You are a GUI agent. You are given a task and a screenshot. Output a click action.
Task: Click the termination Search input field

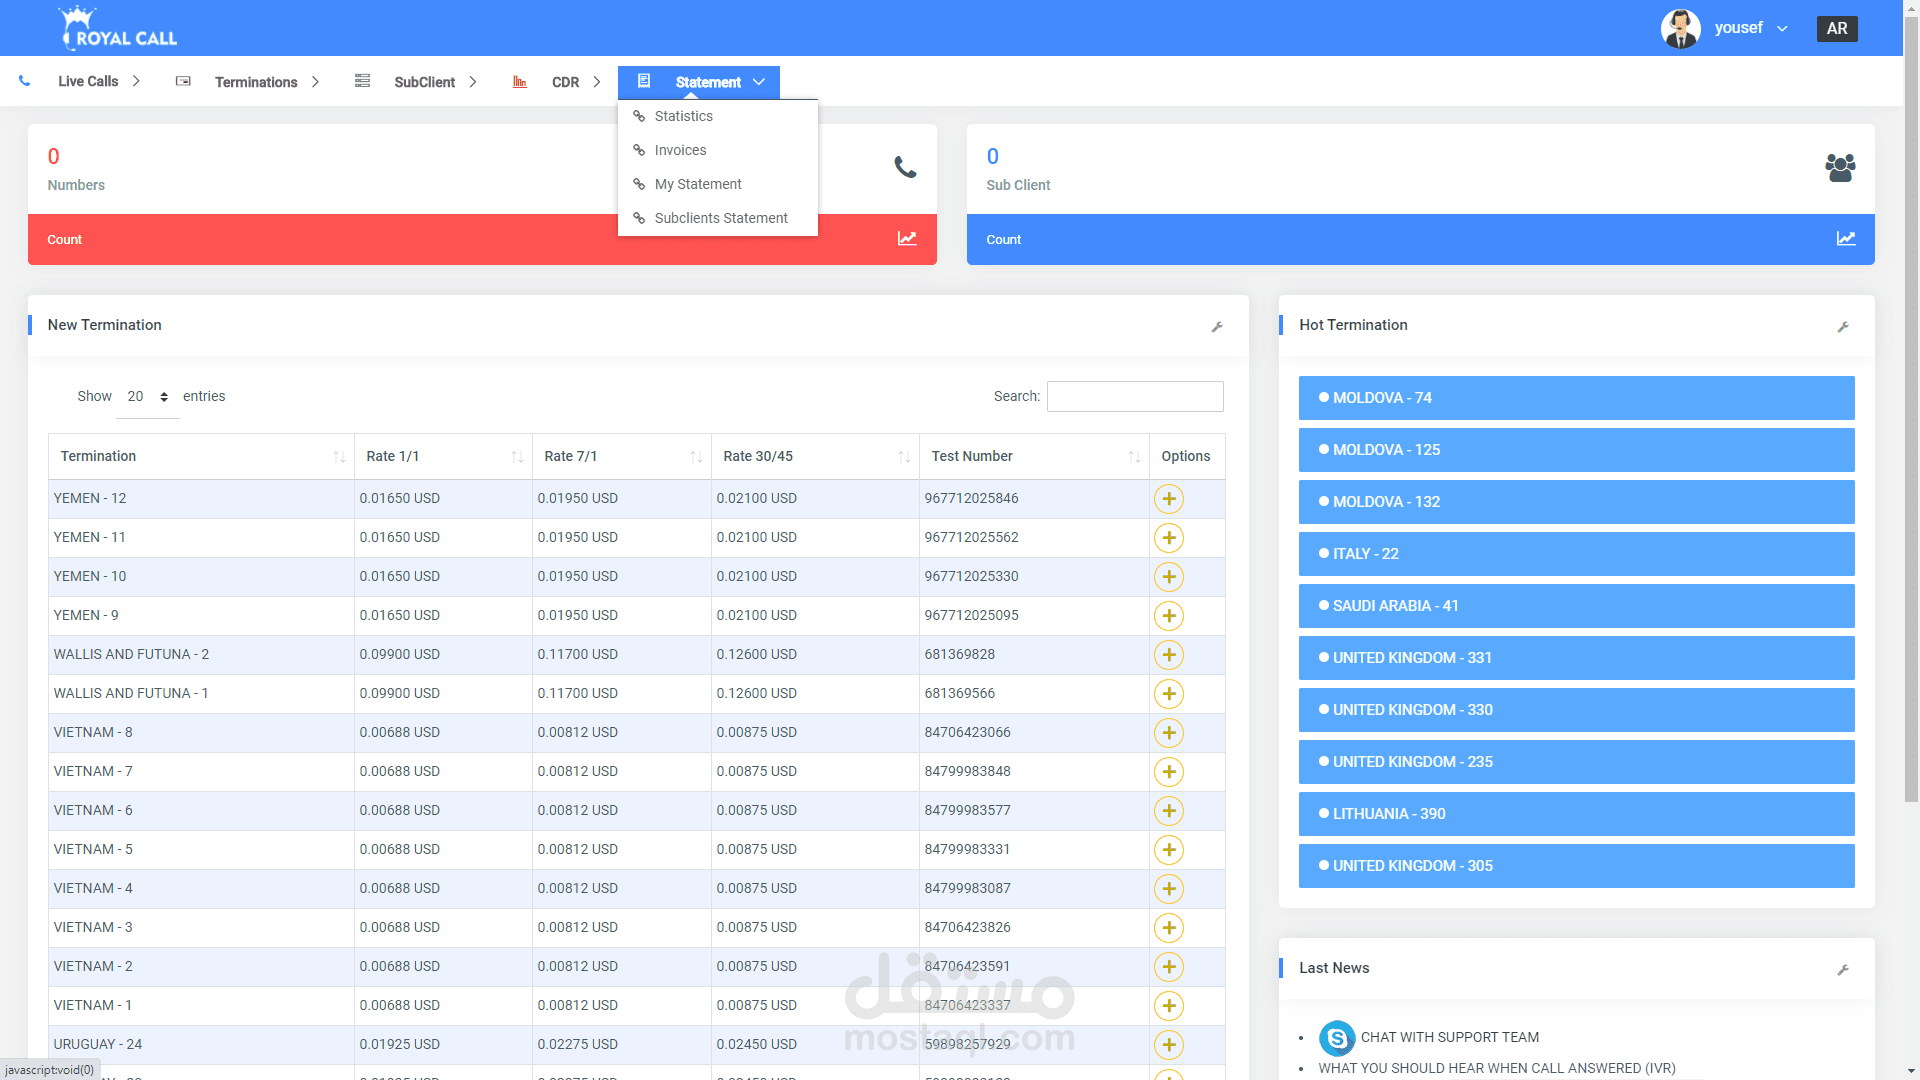click(x=1134, y=397)
